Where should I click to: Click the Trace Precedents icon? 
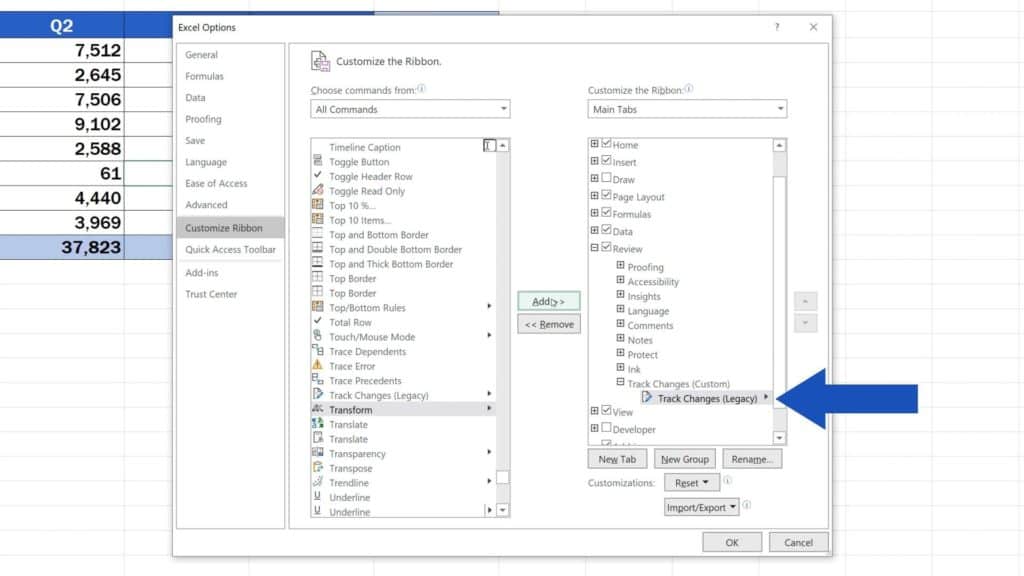click(x=317, y=379)
